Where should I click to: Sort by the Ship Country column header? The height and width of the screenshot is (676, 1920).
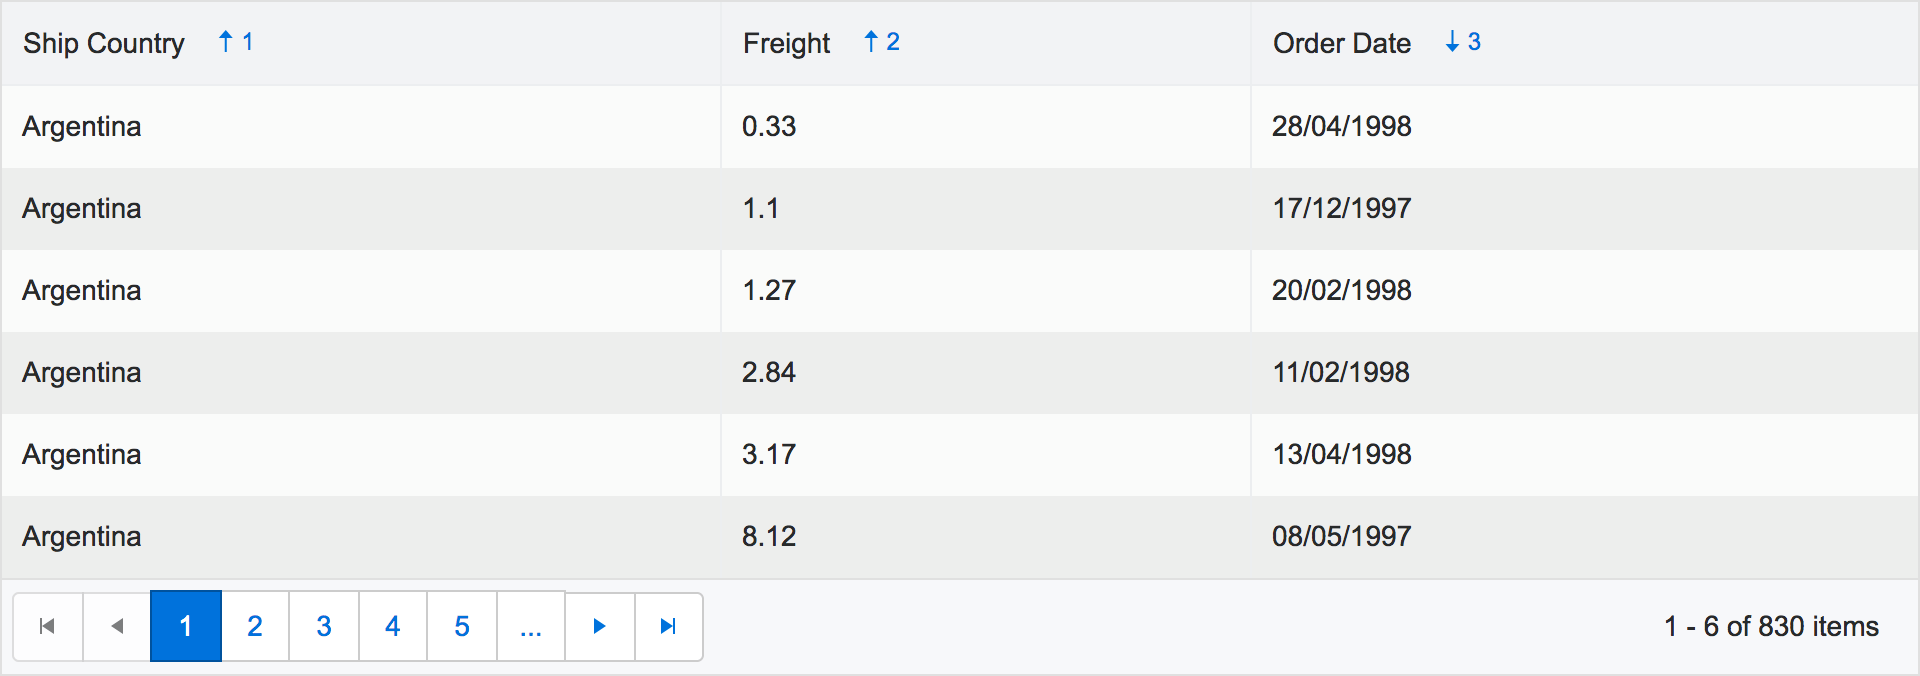coord(104,43)
